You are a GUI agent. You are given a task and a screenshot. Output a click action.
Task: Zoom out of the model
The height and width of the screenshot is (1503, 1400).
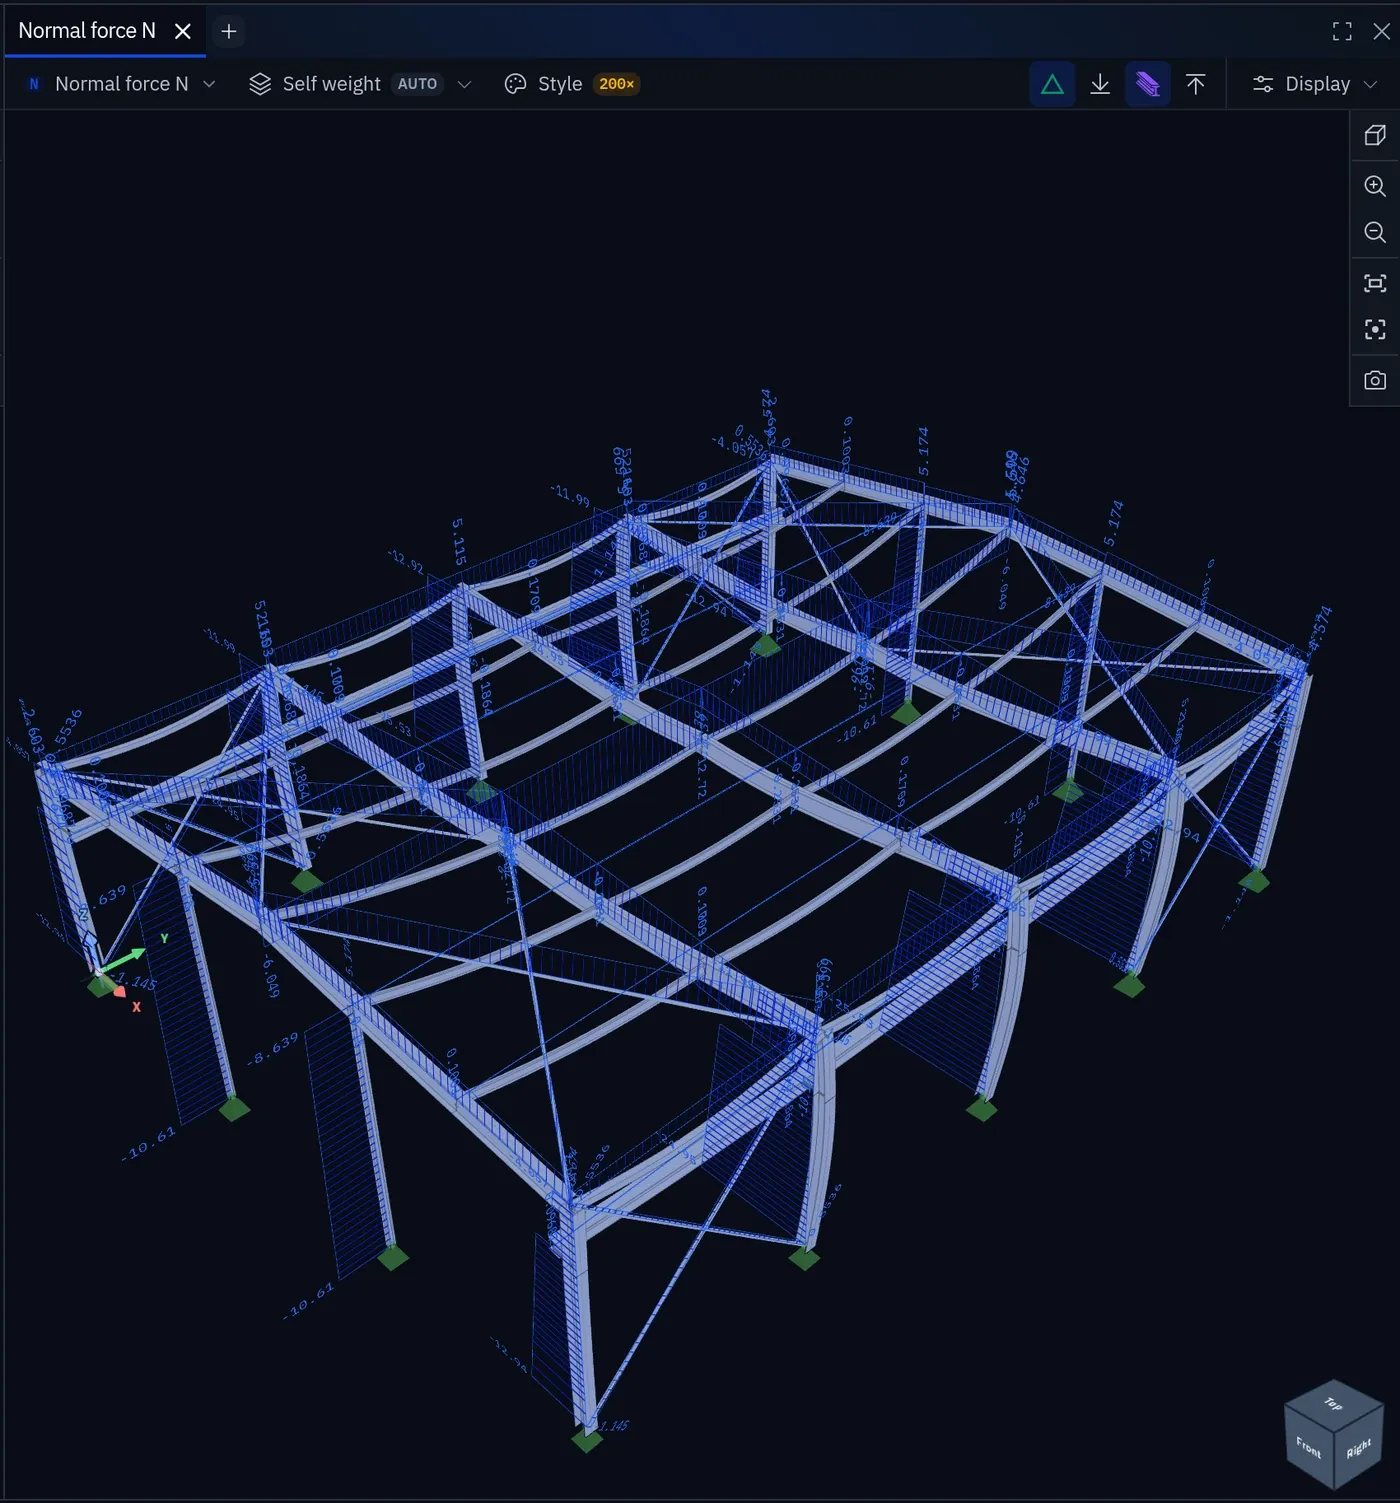click(x=1375, y=233)
